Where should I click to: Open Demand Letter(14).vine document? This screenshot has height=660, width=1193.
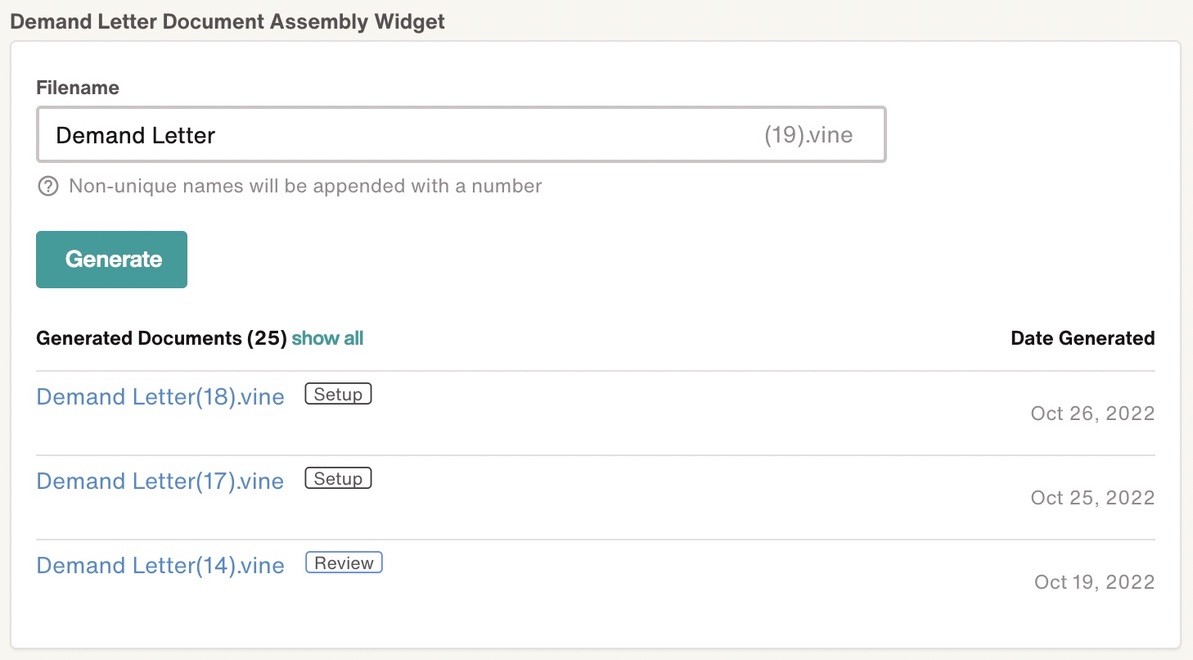[161, 566]
